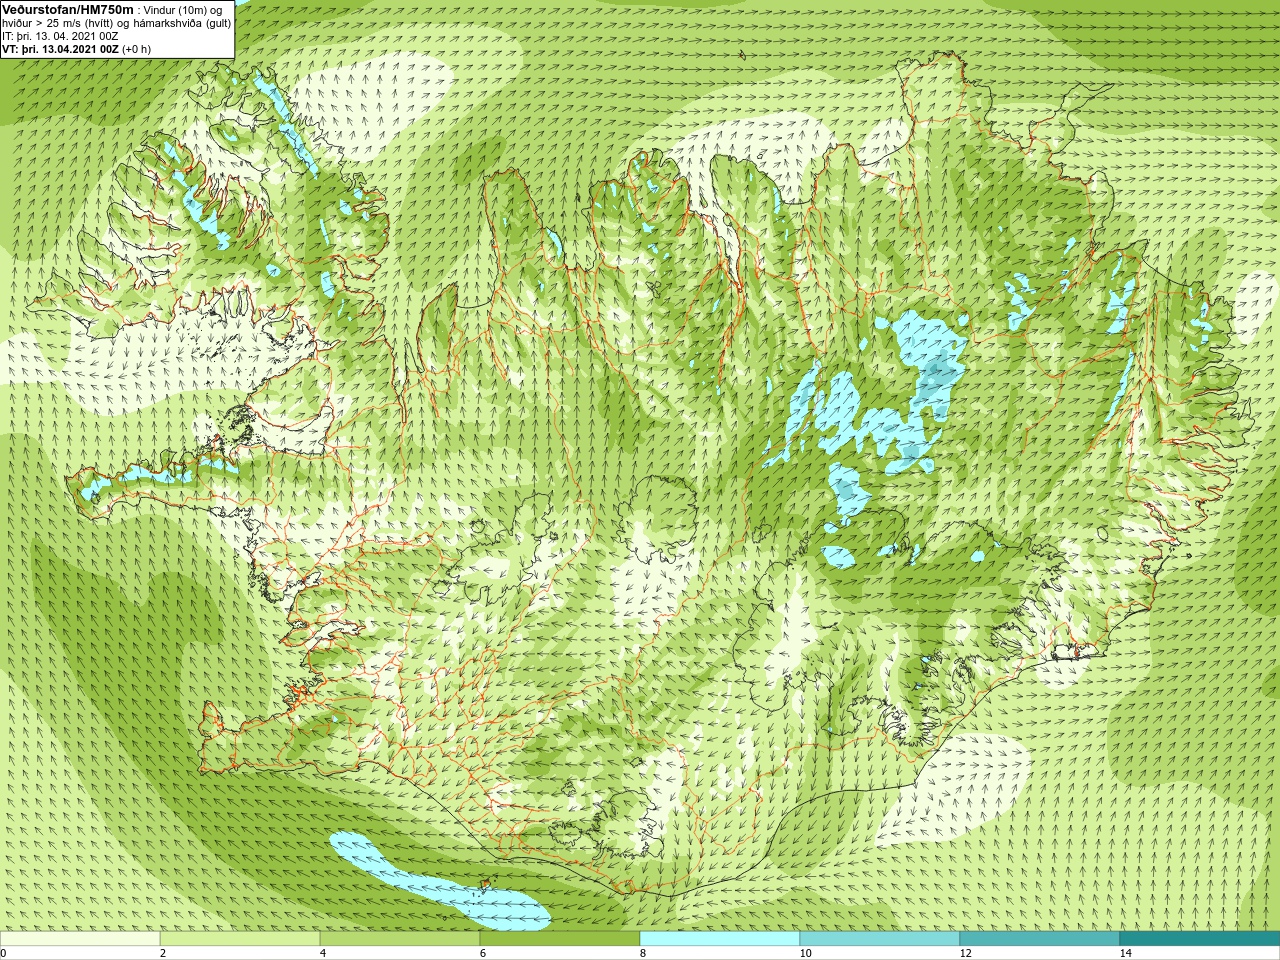Click the '12' label on the colour scale
The image size is (1280, 960).
point(965,953)
